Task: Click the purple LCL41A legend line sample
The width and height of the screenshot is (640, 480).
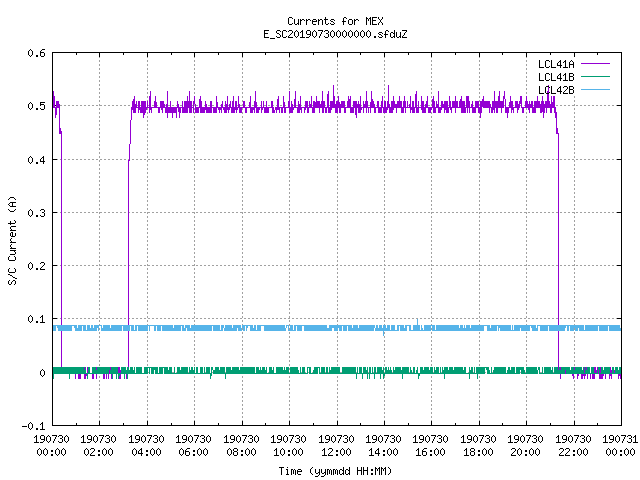Action: click(x=595, y=64)
